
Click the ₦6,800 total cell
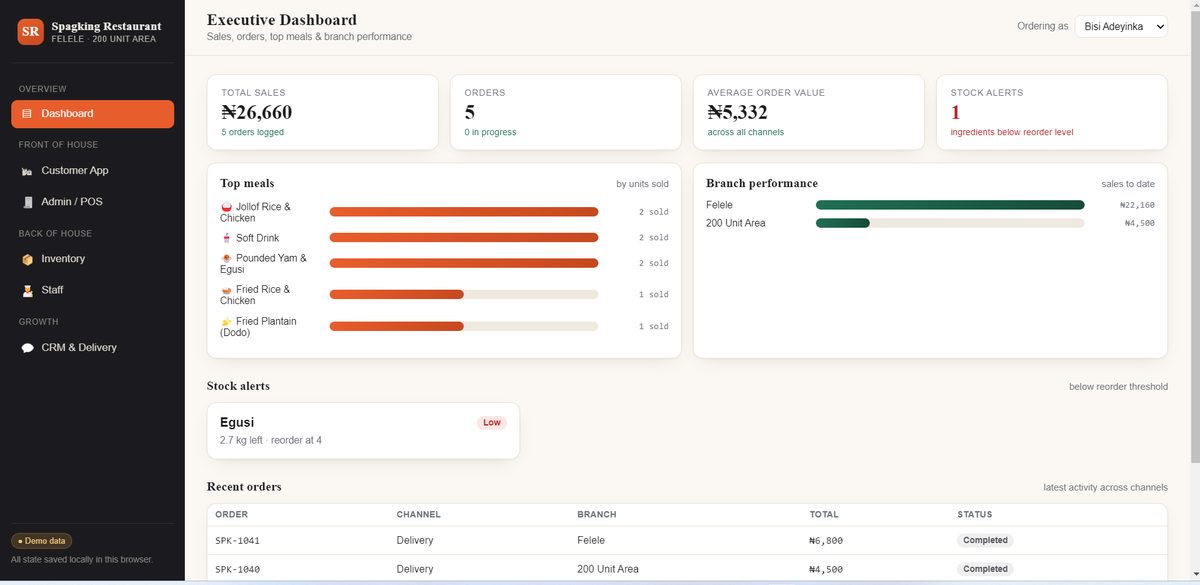[826, 540]
